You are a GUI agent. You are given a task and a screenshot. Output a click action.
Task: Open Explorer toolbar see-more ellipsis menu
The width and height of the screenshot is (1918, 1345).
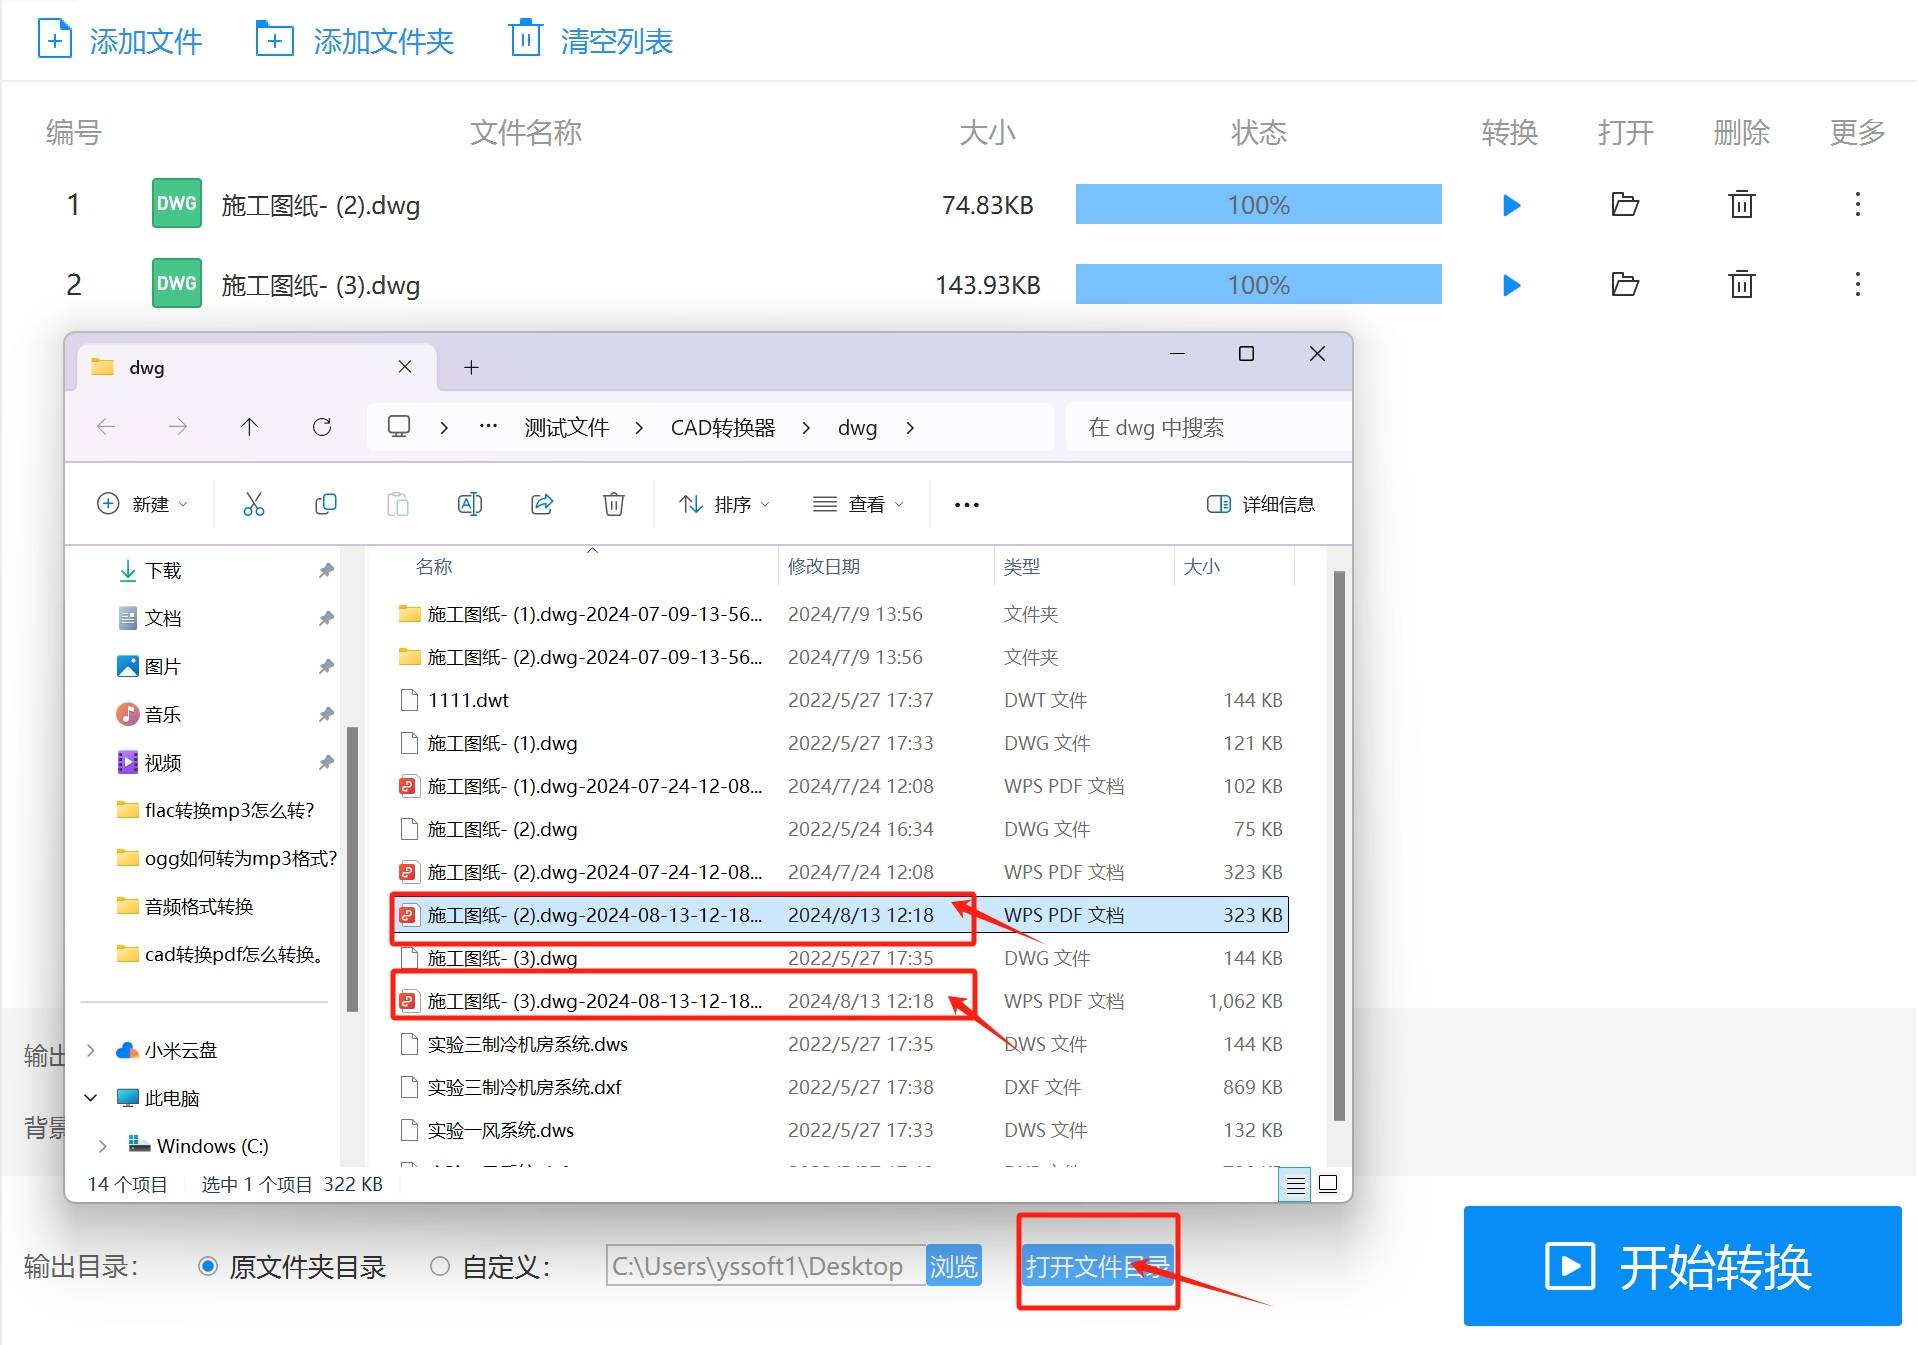[967, 504]
